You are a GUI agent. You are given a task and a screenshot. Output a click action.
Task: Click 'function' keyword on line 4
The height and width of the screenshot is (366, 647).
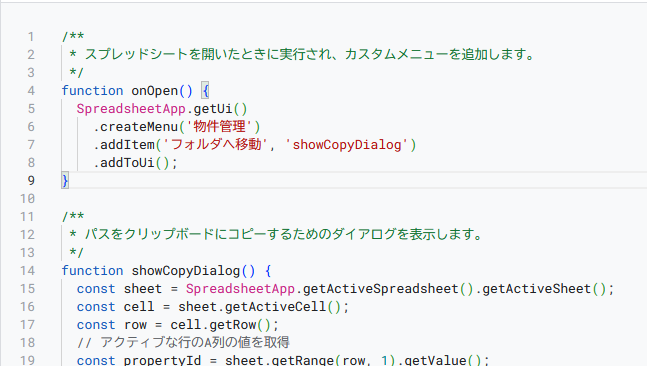[92, 91]
